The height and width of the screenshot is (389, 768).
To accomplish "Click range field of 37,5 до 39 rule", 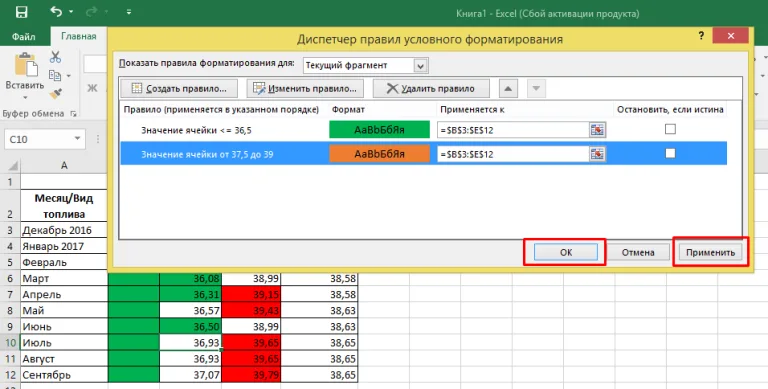I will coord(513,154).
